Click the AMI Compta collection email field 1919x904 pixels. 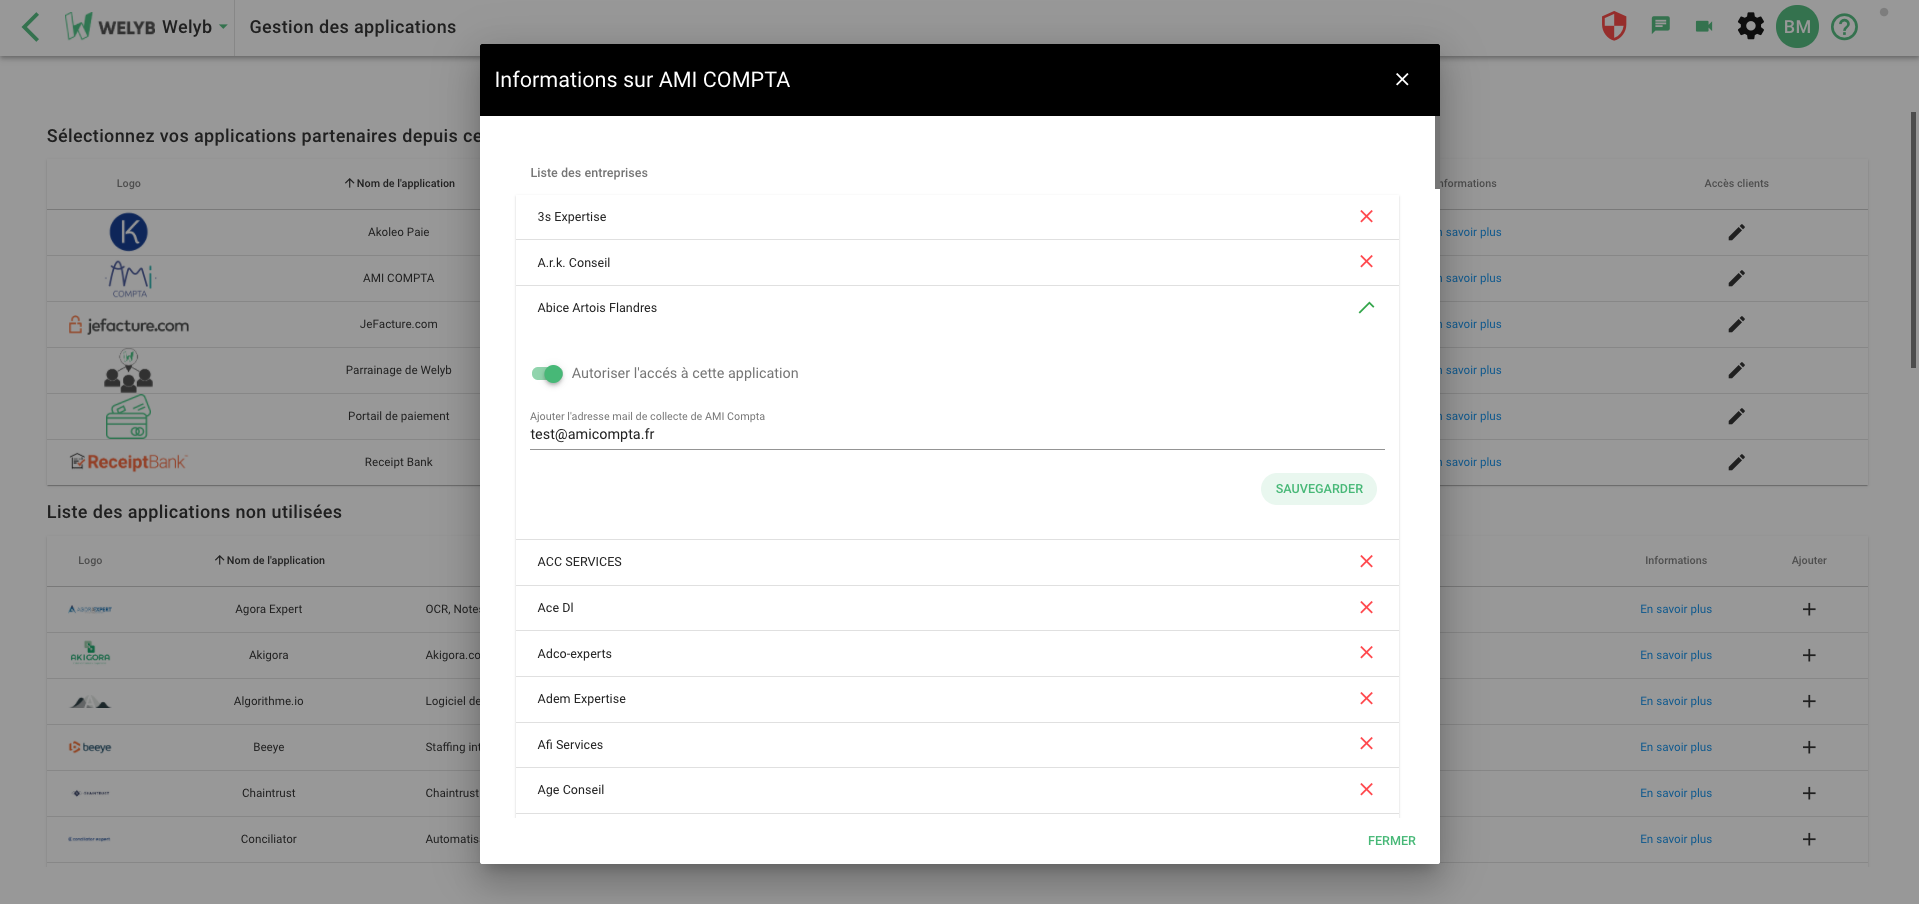coord(957,434)
